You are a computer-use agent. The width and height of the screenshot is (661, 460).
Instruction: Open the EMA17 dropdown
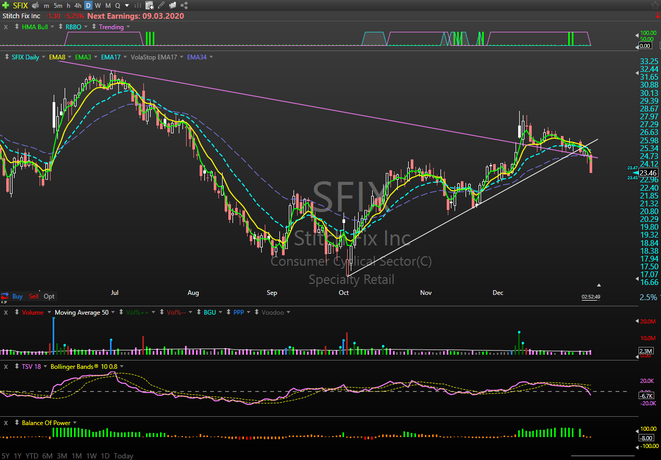125,57
